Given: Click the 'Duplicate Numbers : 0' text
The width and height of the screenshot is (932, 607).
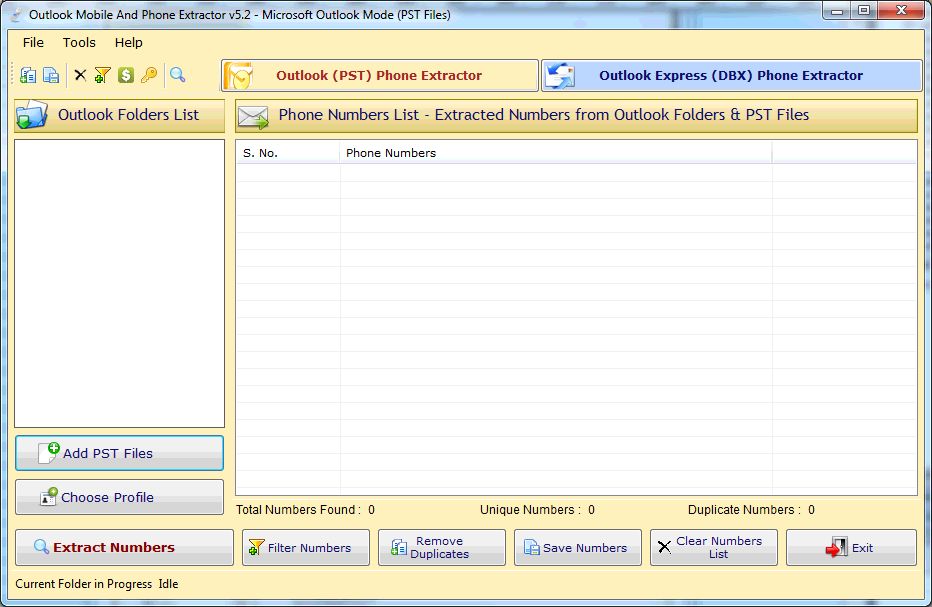Looking at the screenshot, I should tap(751, 510).
